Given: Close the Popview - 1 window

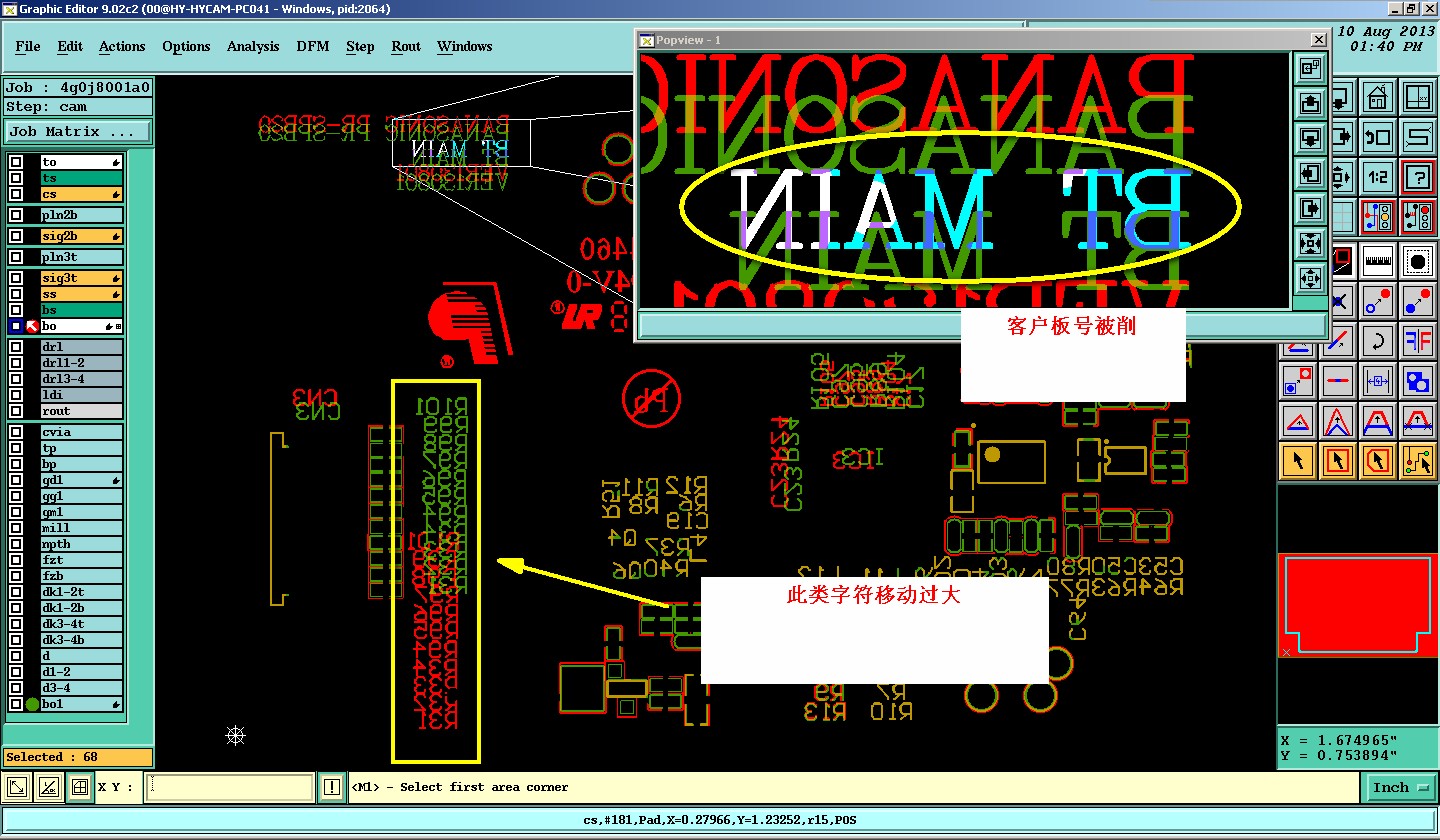Looking at the screenshot, I should click(x=1319, y=39).
